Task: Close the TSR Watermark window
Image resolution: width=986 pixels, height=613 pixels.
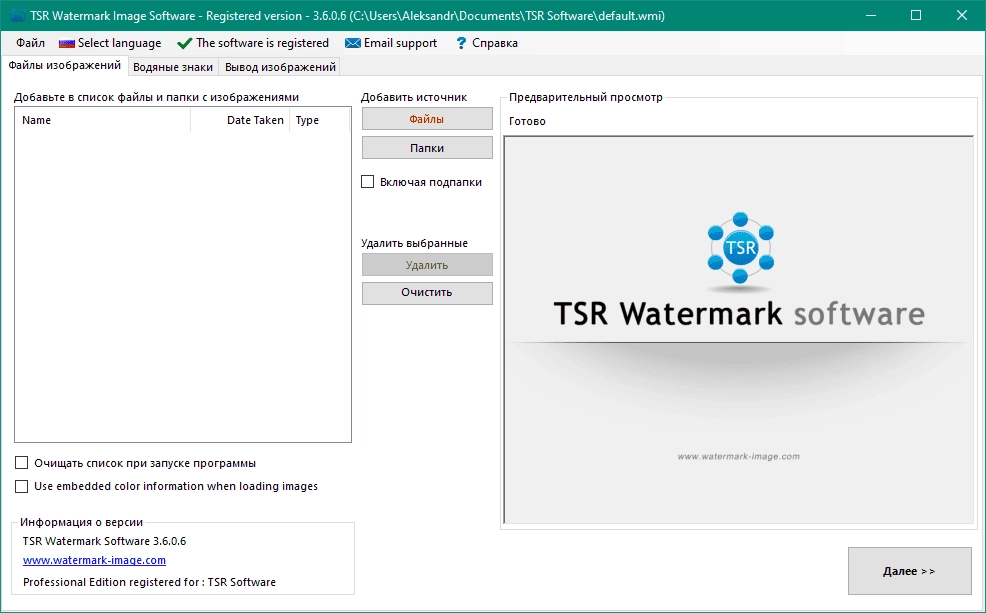Action: point(962,15)
